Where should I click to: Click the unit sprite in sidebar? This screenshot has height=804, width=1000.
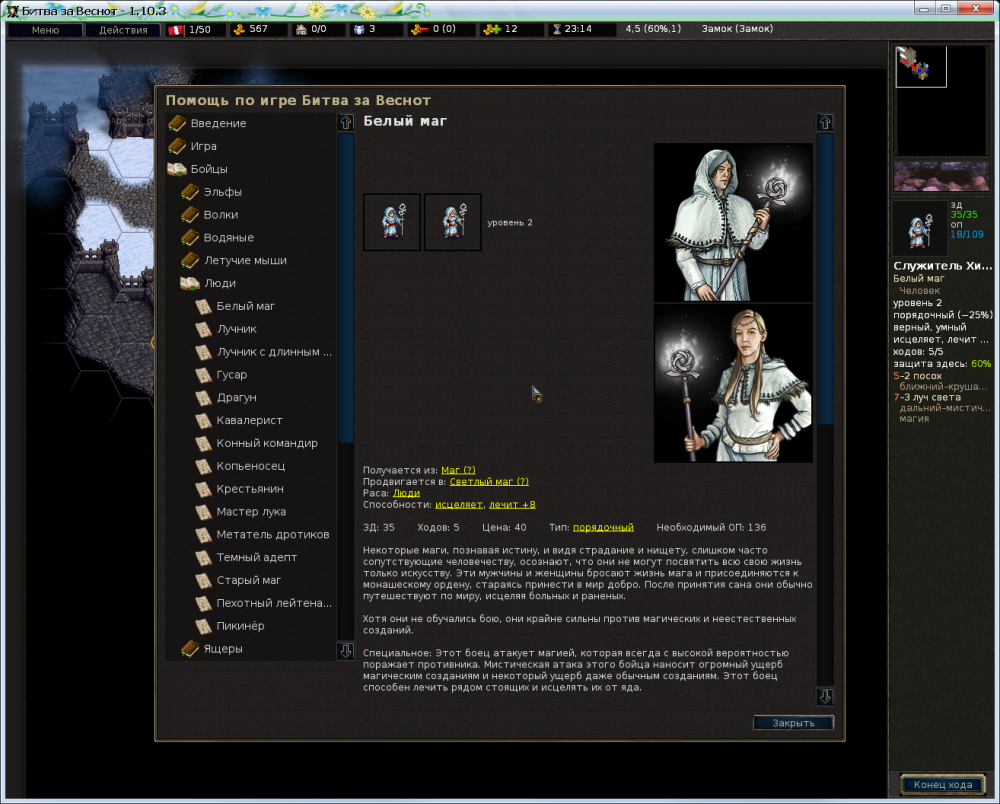tap(919, 230)
